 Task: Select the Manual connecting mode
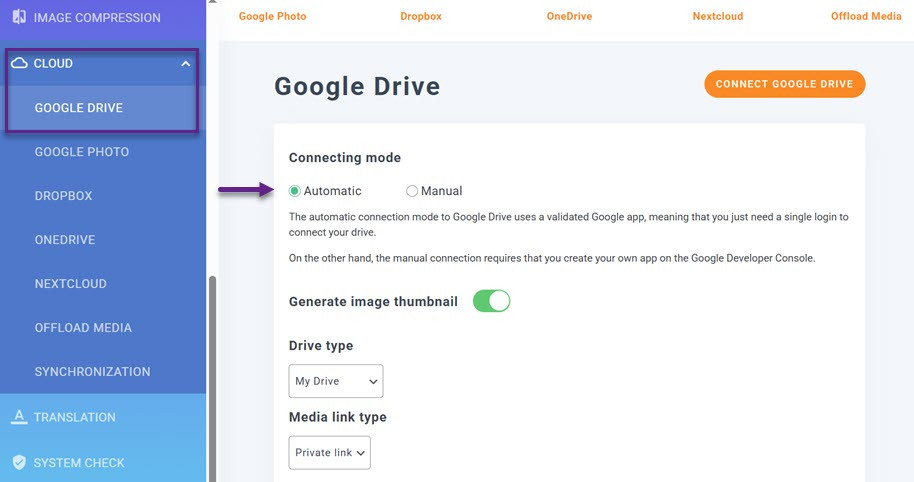coord(412,191)
